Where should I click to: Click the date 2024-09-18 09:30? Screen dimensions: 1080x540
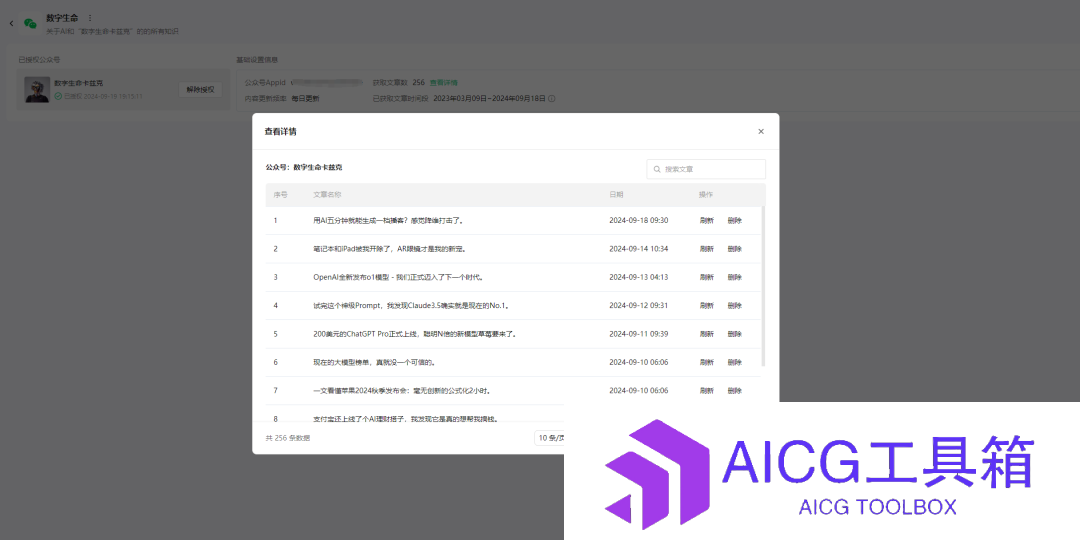[638, 220]
